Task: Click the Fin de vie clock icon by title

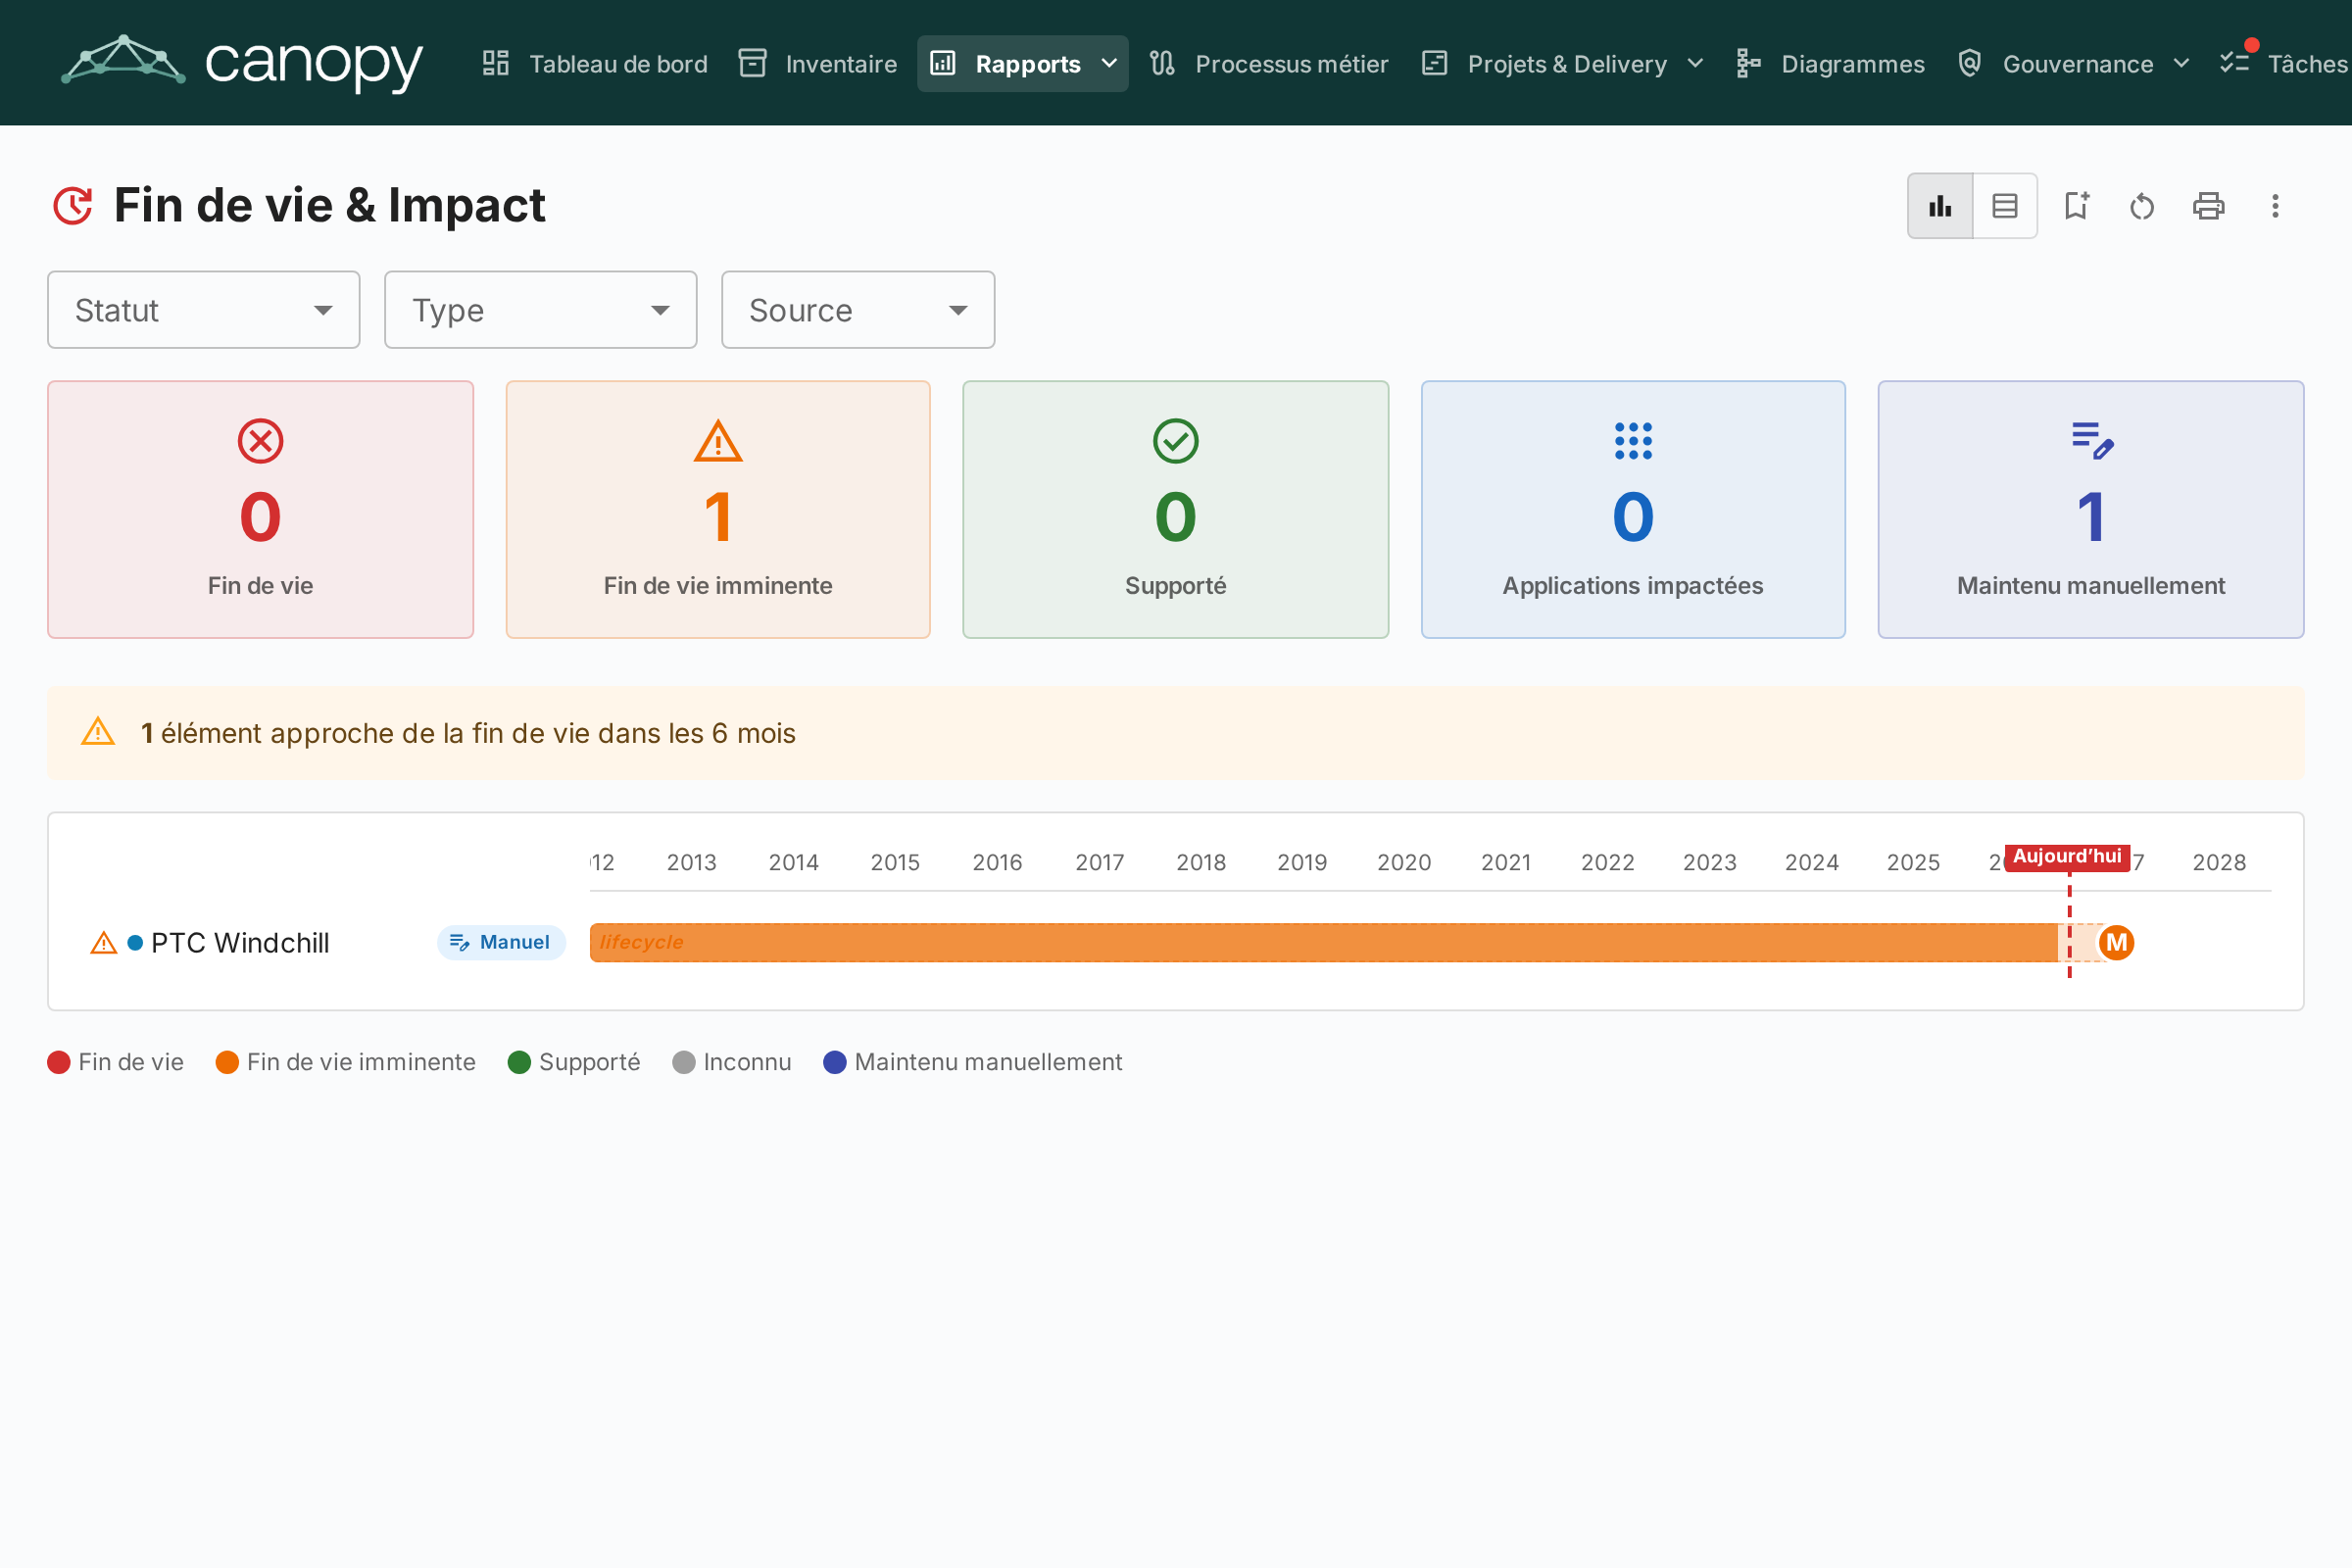Action: (x=73, y=206)
